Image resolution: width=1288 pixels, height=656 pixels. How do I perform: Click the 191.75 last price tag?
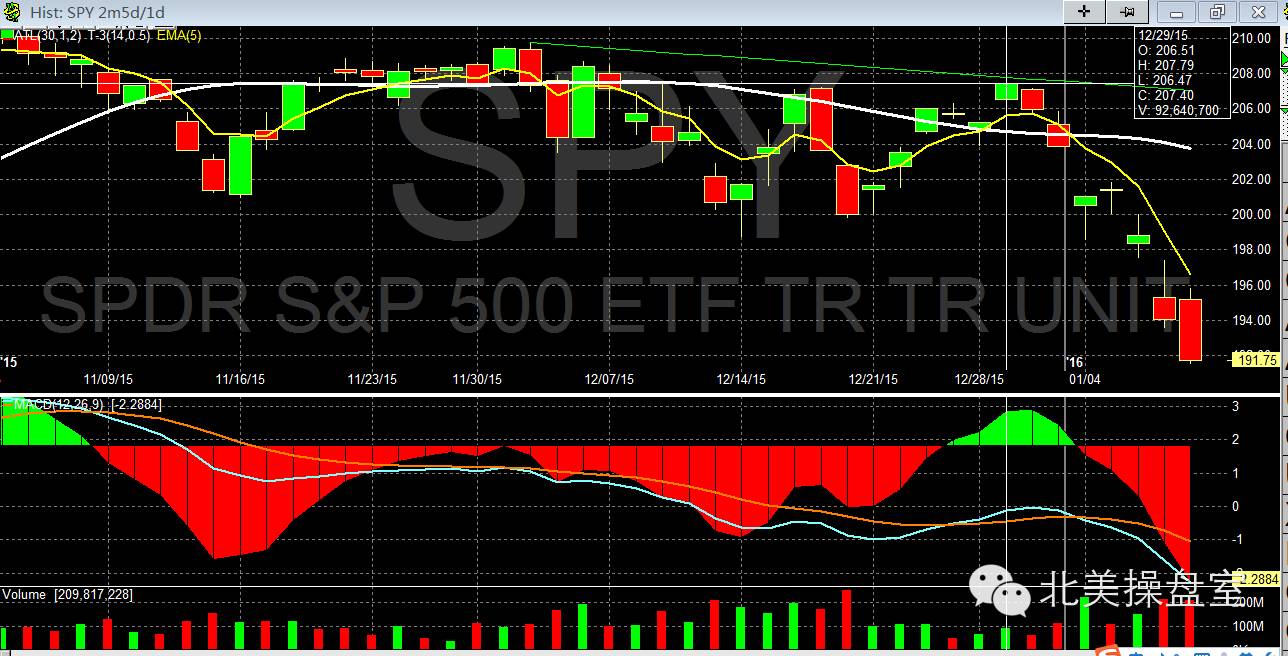point(1258,360)
